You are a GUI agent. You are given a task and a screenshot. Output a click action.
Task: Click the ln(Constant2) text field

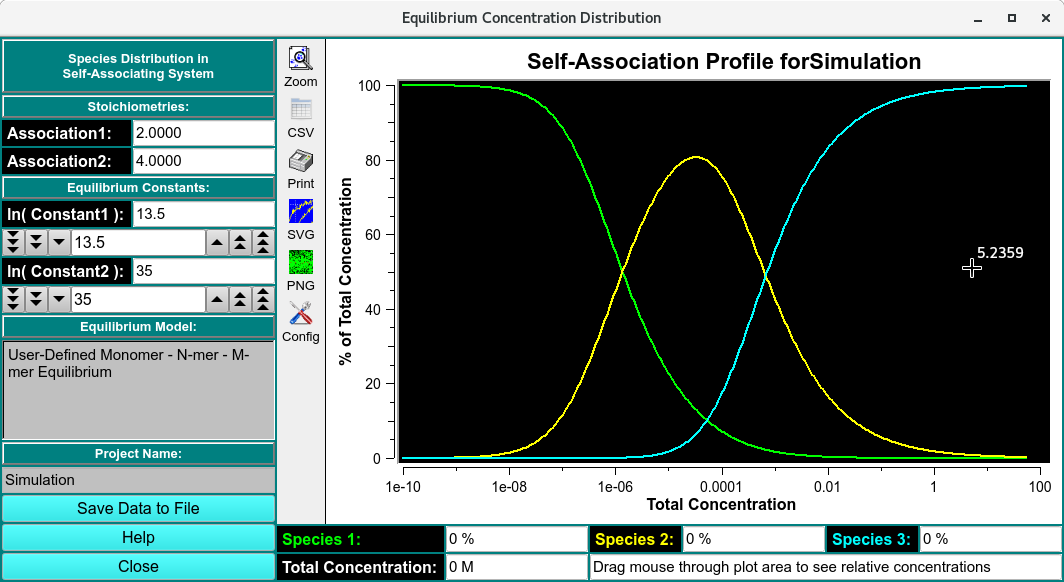pyautogui.click(x=203, y=271)
